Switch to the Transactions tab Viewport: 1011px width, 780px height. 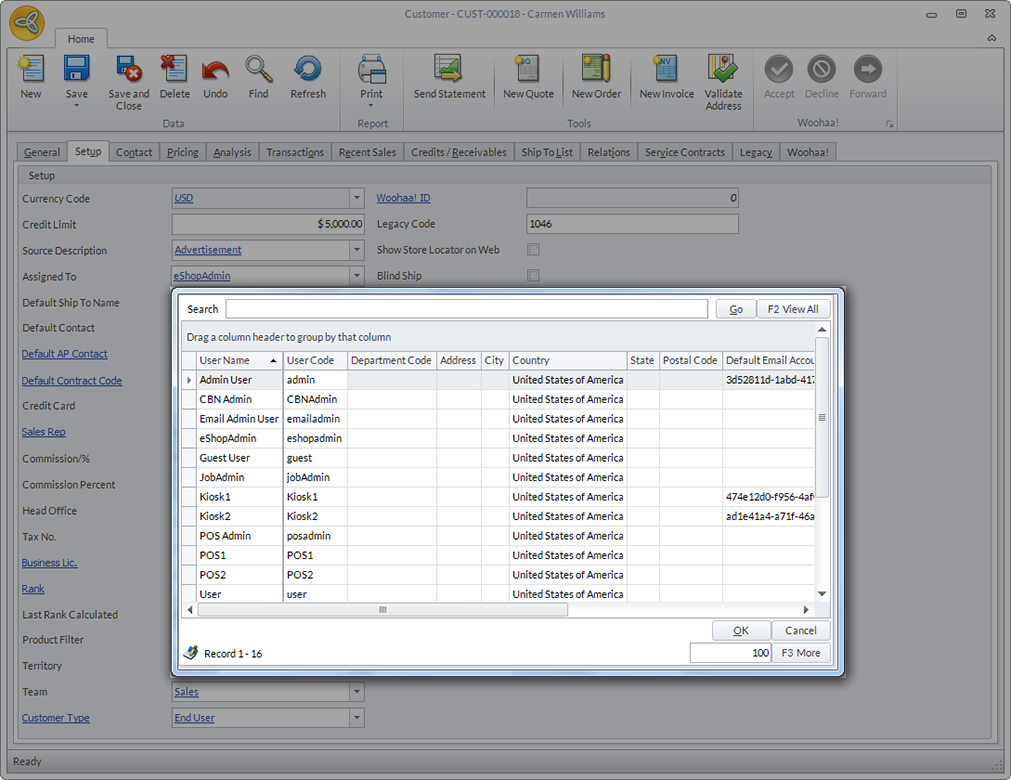click(294, 152)
